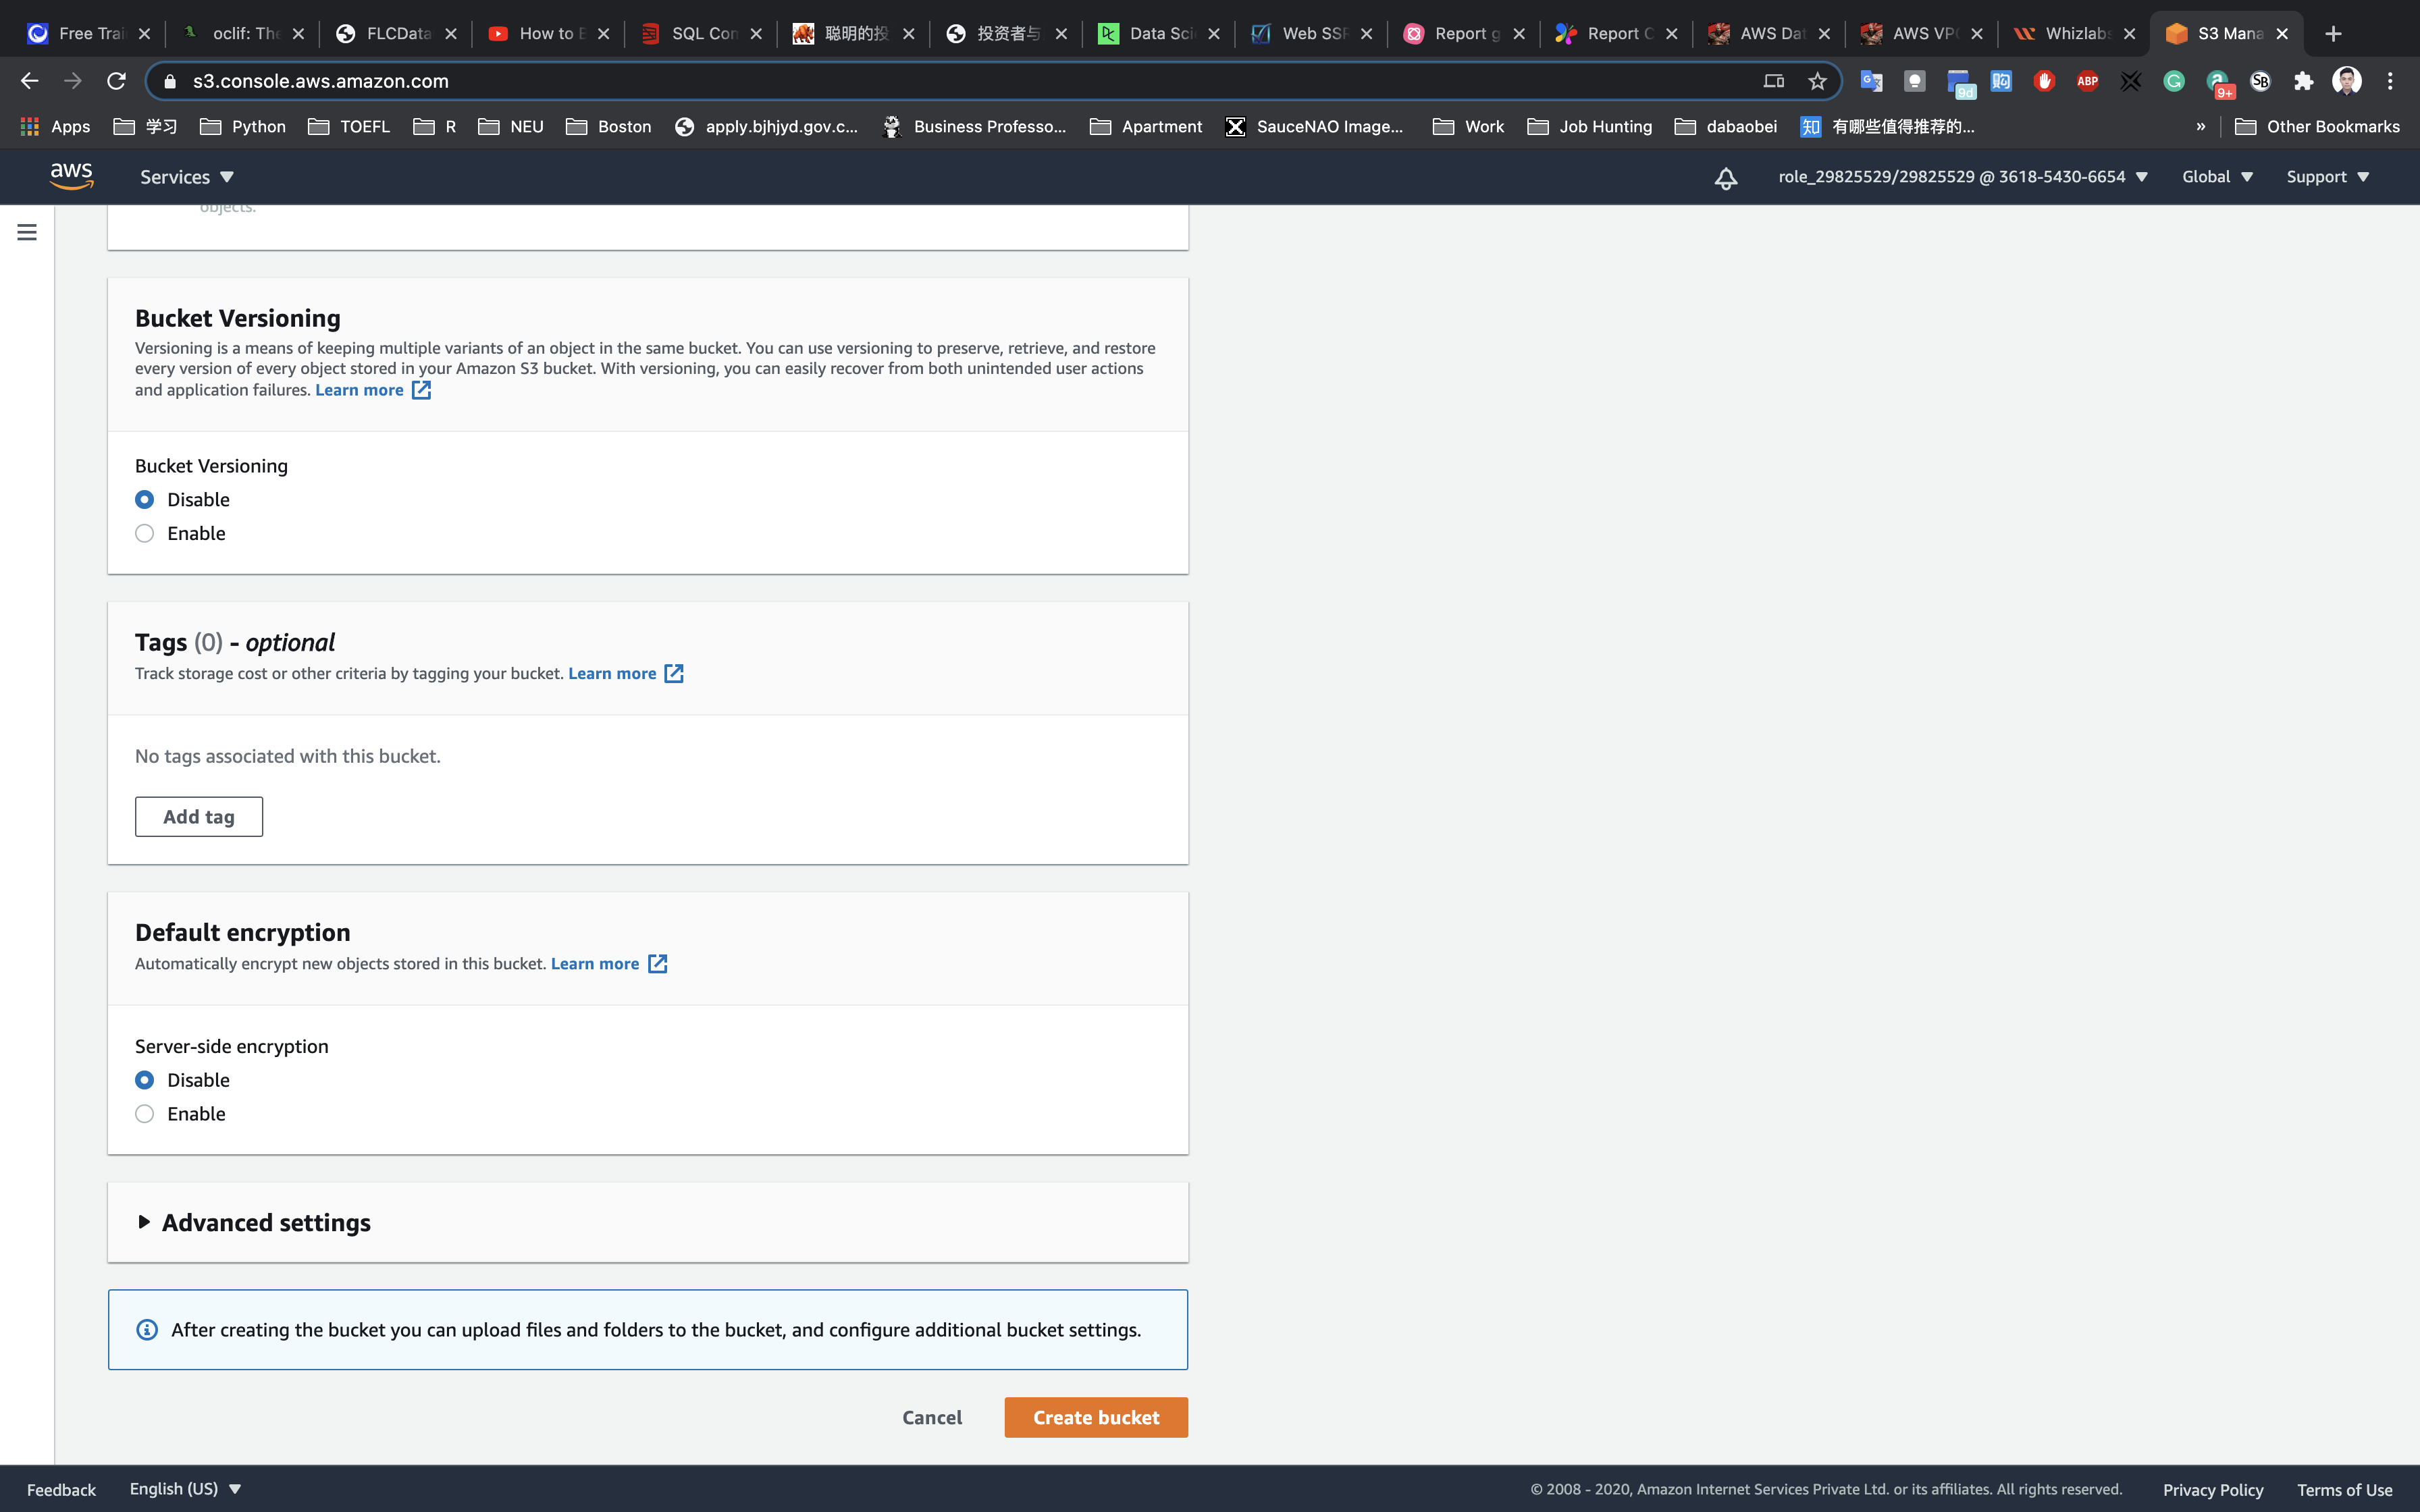Click the Create bucket button

click(1095, 1417)
